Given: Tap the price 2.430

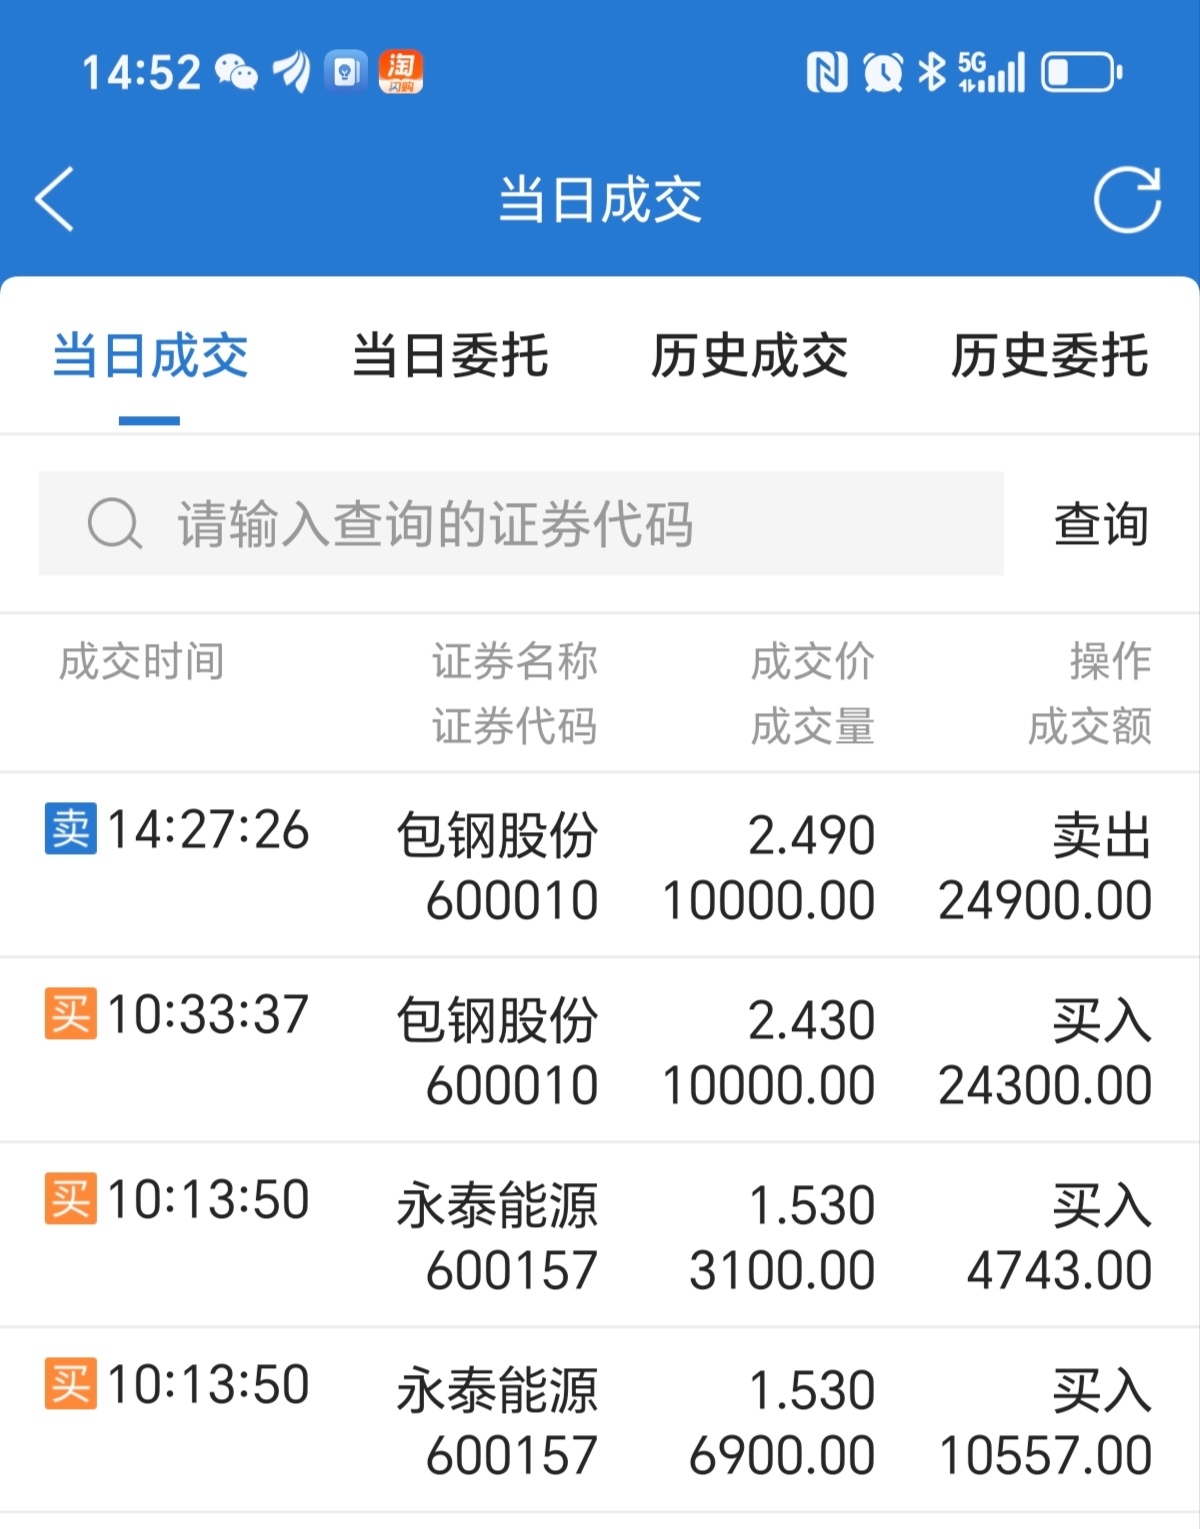Looking at the screenshot, I should tap(812, 1020).
